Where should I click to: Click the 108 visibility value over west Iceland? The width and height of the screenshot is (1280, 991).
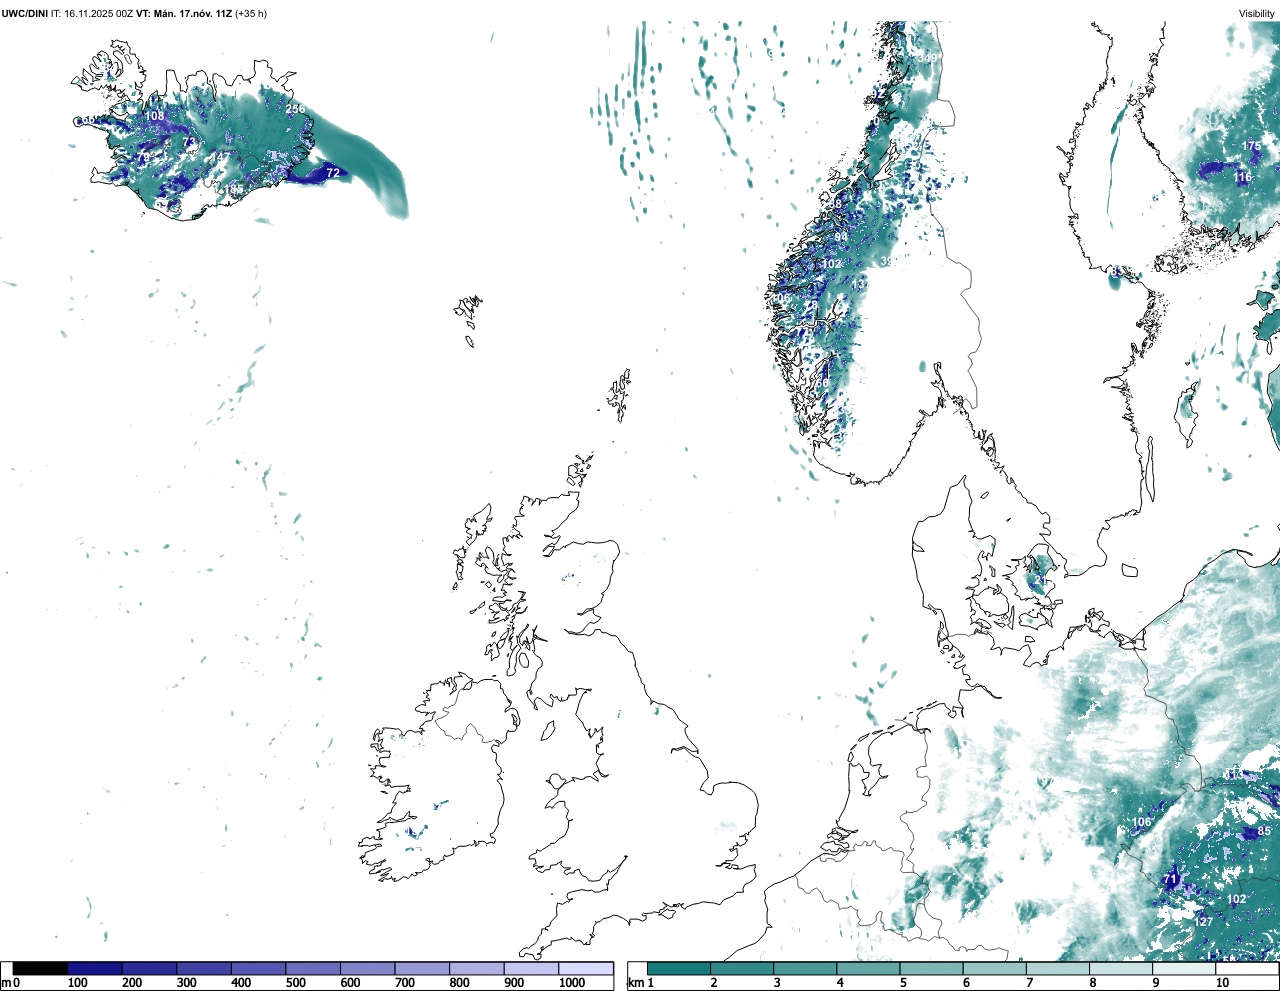154,116
